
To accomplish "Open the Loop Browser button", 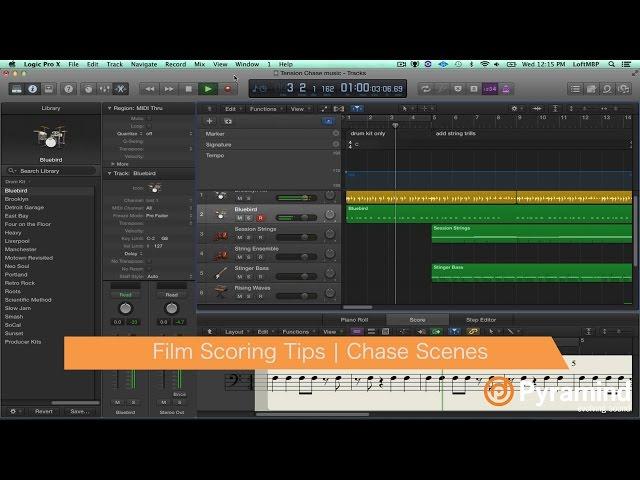I will [x=607, y=89].
